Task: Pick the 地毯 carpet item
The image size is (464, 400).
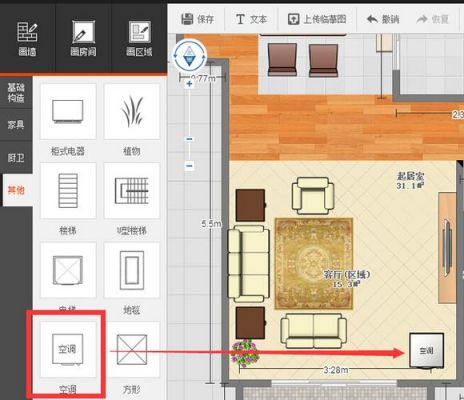Action: [132, 270]
